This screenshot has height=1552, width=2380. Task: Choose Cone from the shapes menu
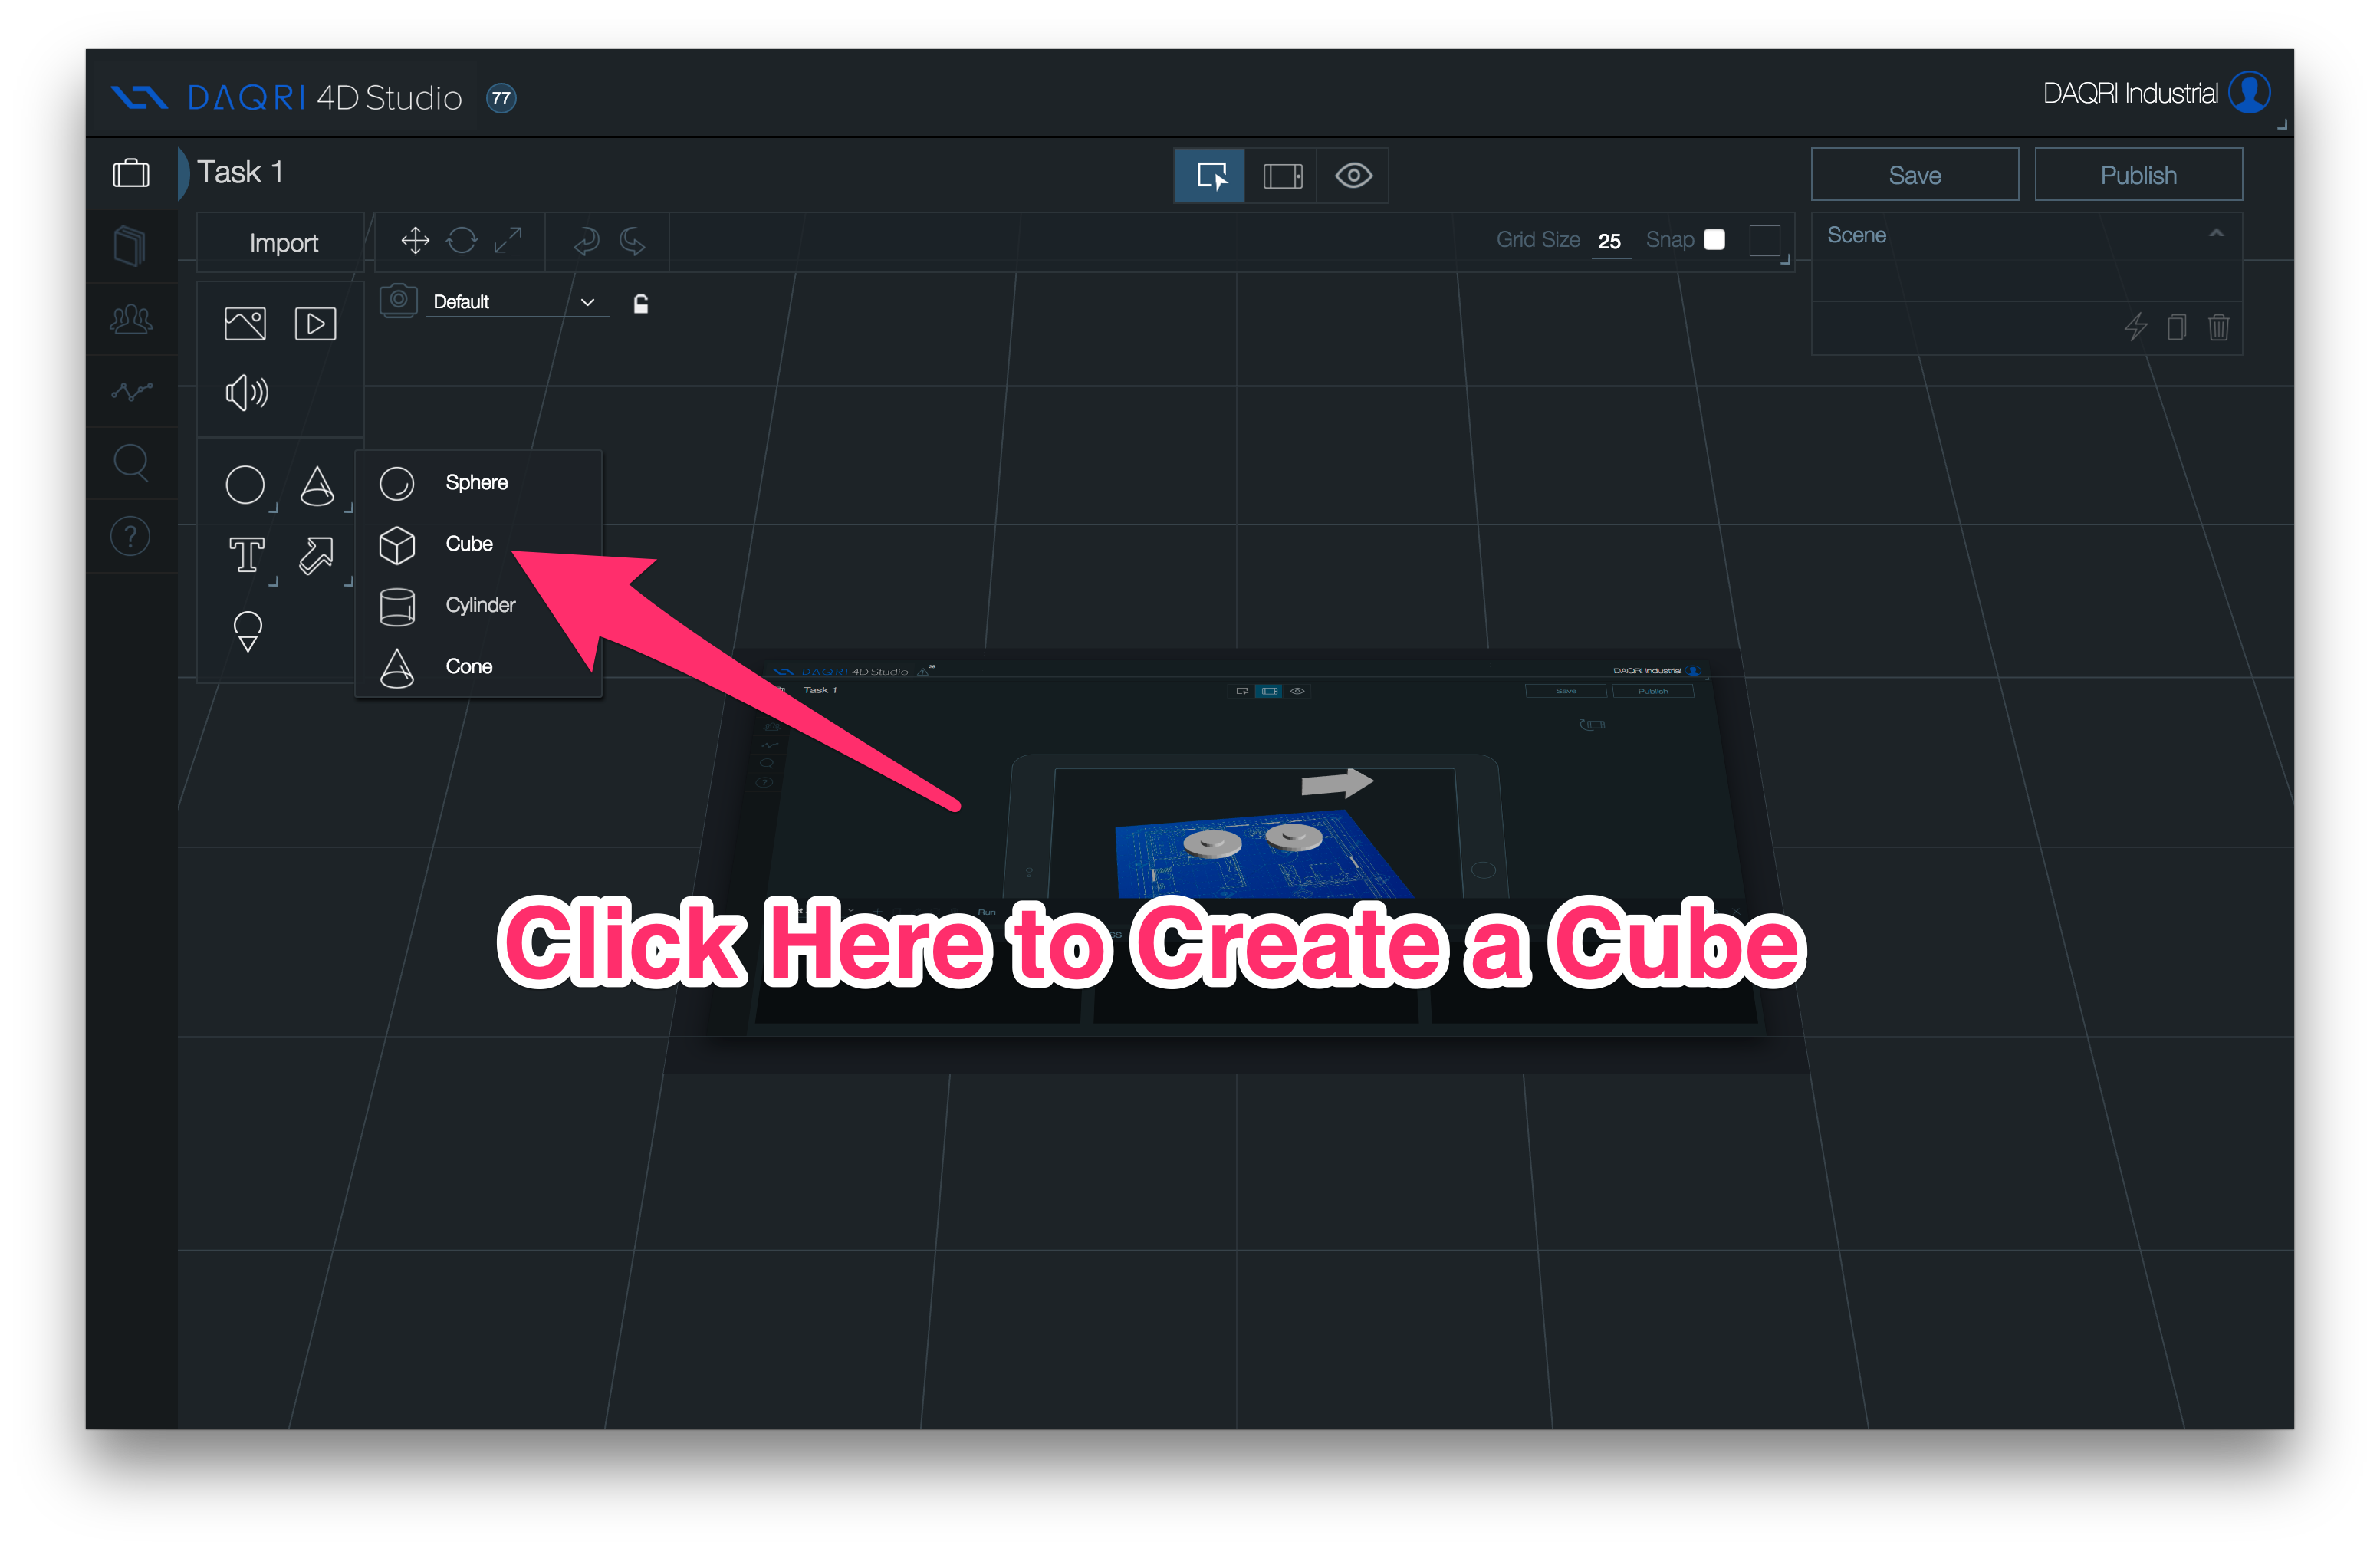pos(479,667)
